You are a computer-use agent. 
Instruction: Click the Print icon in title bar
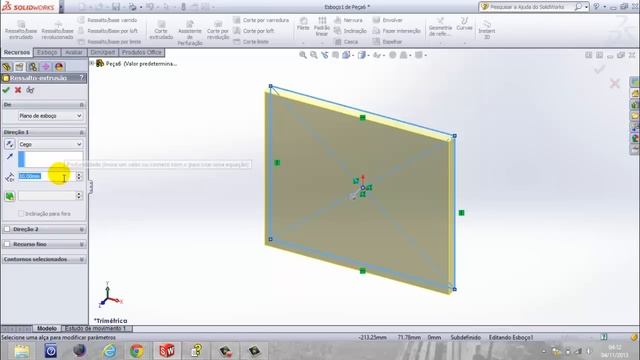point(132,7)
